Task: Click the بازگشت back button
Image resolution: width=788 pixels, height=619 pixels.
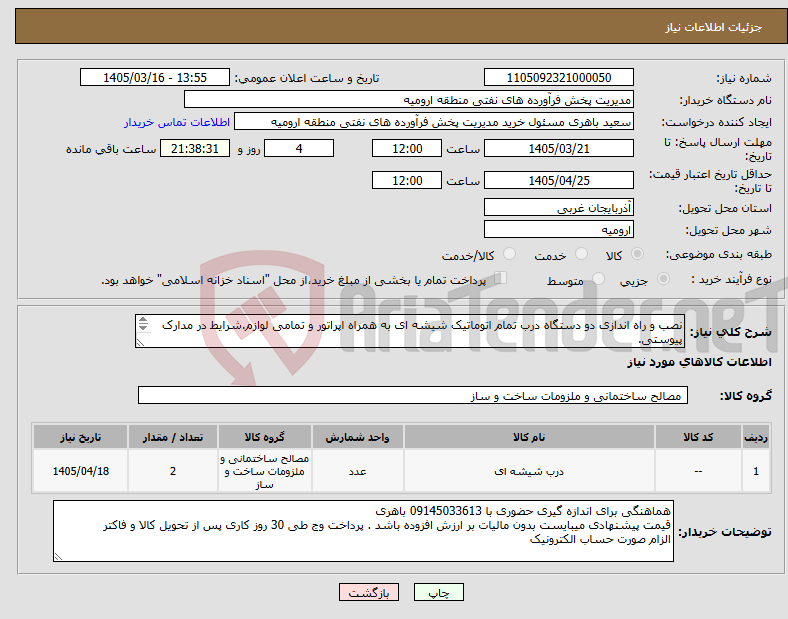Action: 369,592
